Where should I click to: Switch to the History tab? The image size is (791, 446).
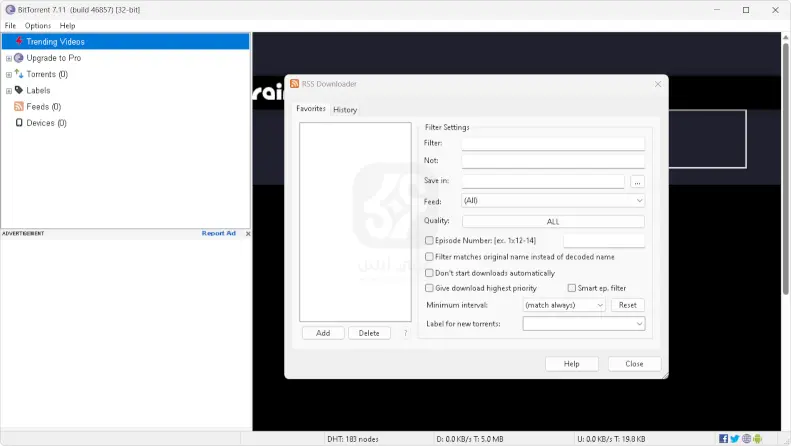coord(345,110)
